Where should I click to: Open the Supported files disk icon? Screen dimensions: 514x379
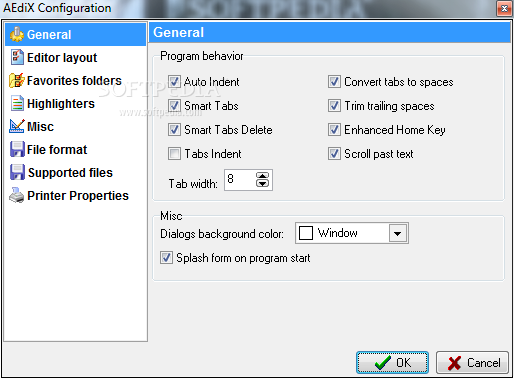click(17, 172)
